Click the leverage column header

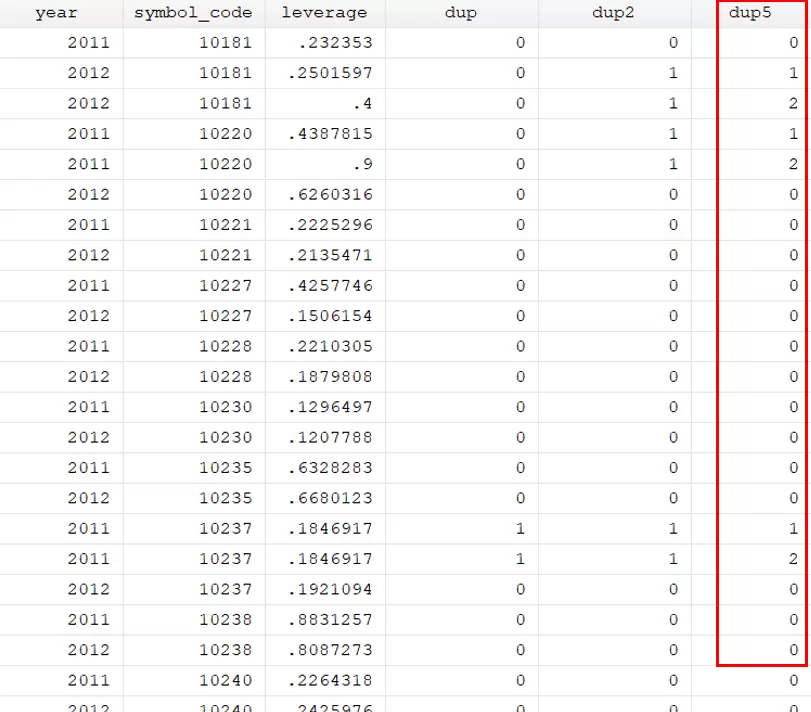click(x=325, y=14)
